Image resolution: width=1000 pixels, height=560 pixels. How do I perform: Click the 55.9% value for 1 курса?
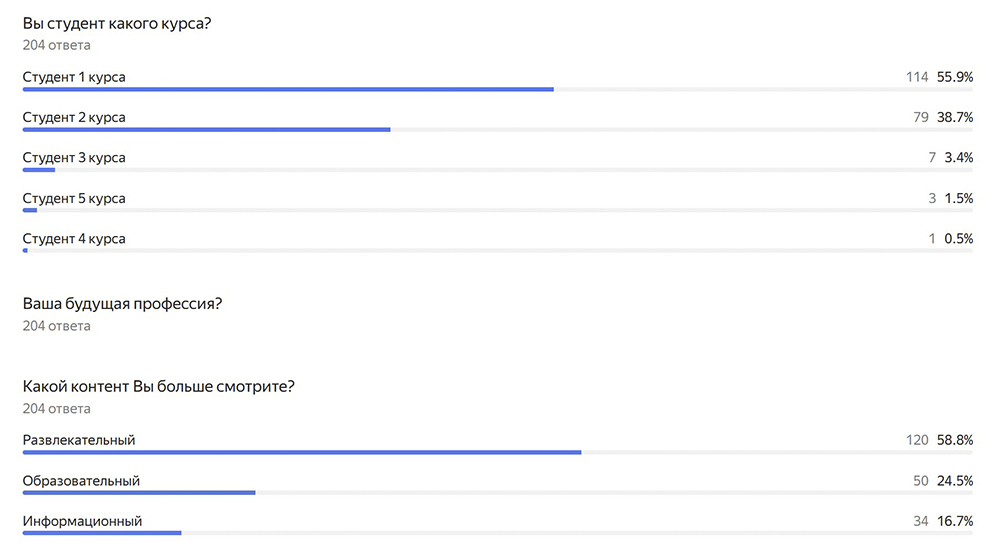tap(955, 77)
